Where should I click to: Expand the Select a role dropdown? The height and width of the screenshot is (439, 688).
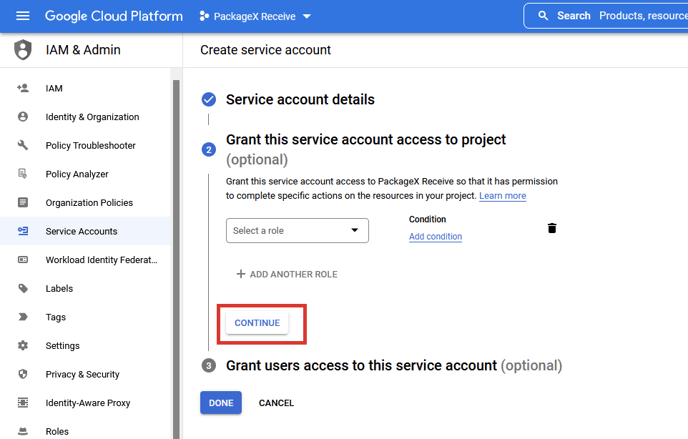[297, 231]
